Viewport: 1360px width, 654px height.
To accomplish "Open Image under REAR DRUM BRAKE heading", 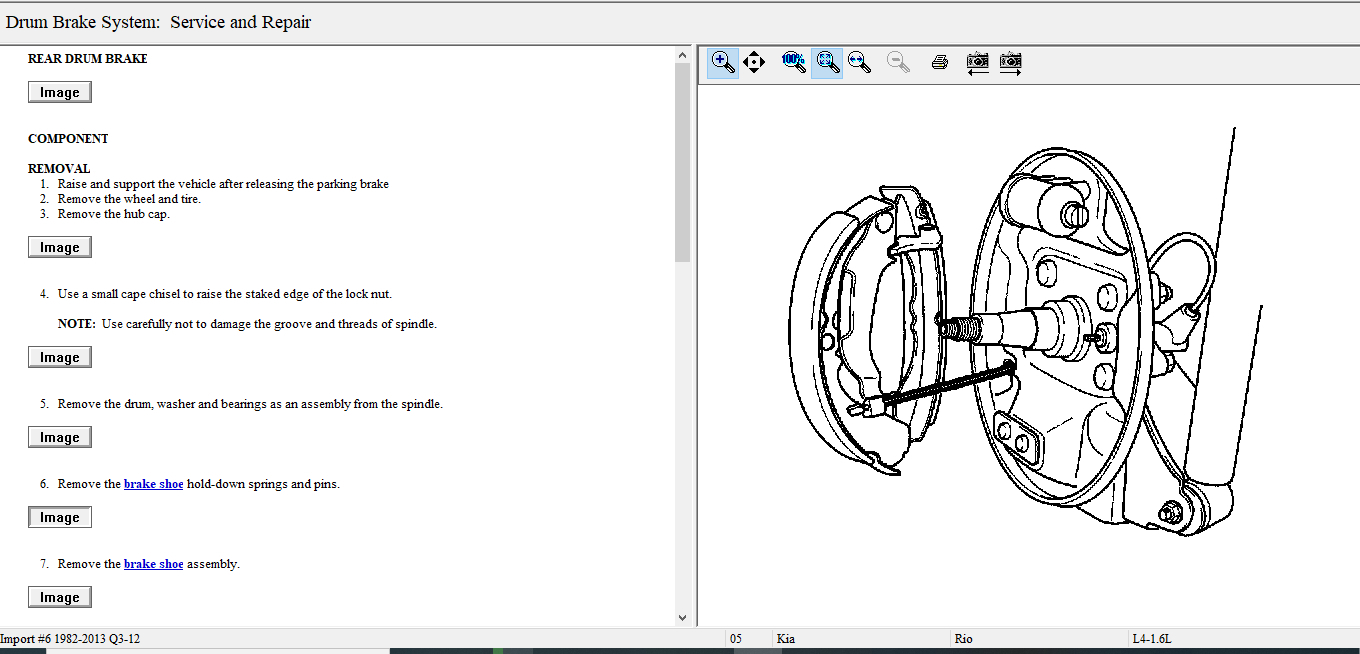I will tap(60, 92).
